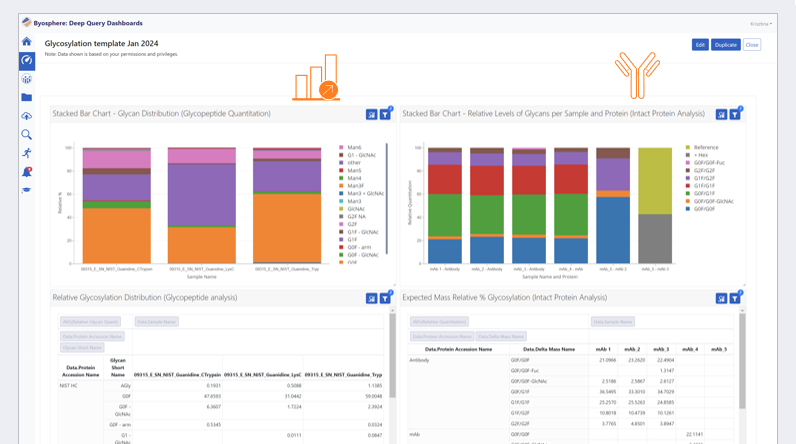Go to the Home page in sidebar
Screen dimensions: 796x444
click(x=27, y=42)
